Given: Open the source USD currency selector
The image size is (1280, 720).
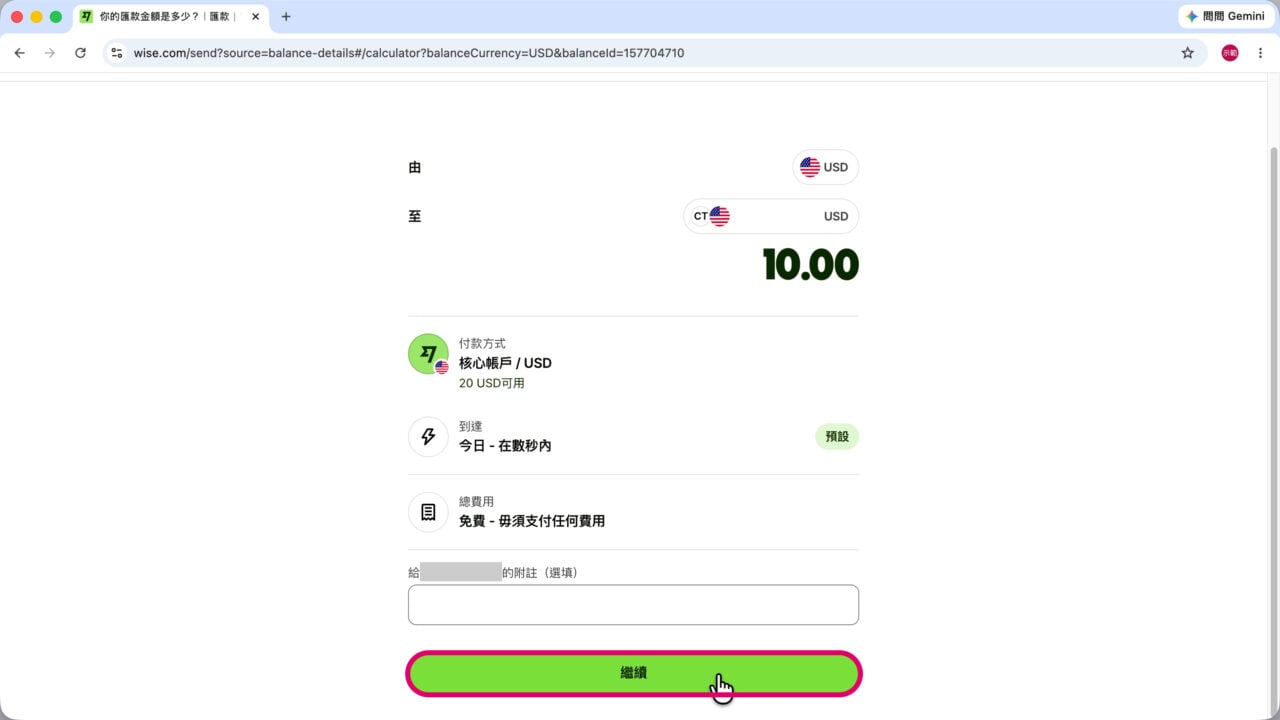Looking at the screenshot, I should [x=826, y=167].
